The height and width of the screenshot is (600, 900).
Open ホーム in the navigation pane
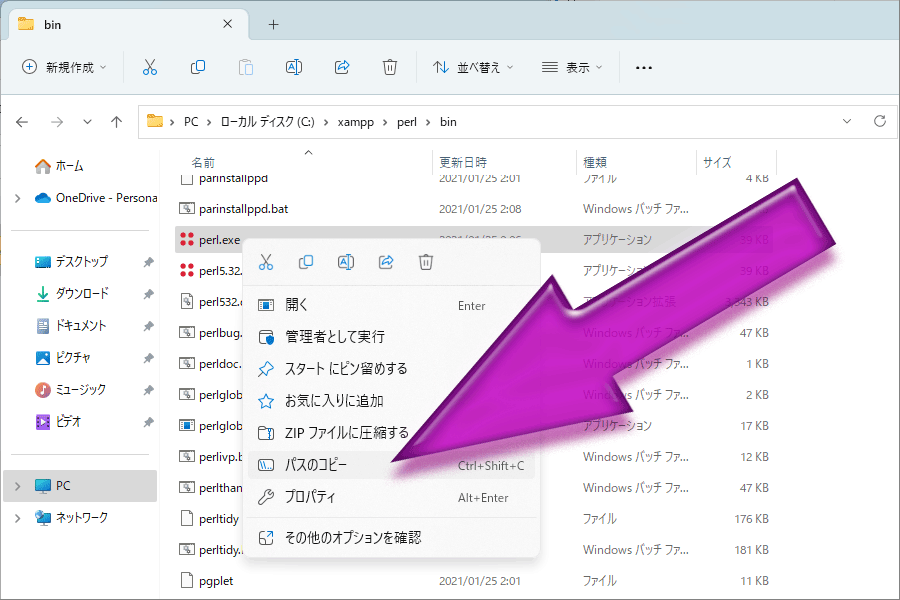click(60, 166)
